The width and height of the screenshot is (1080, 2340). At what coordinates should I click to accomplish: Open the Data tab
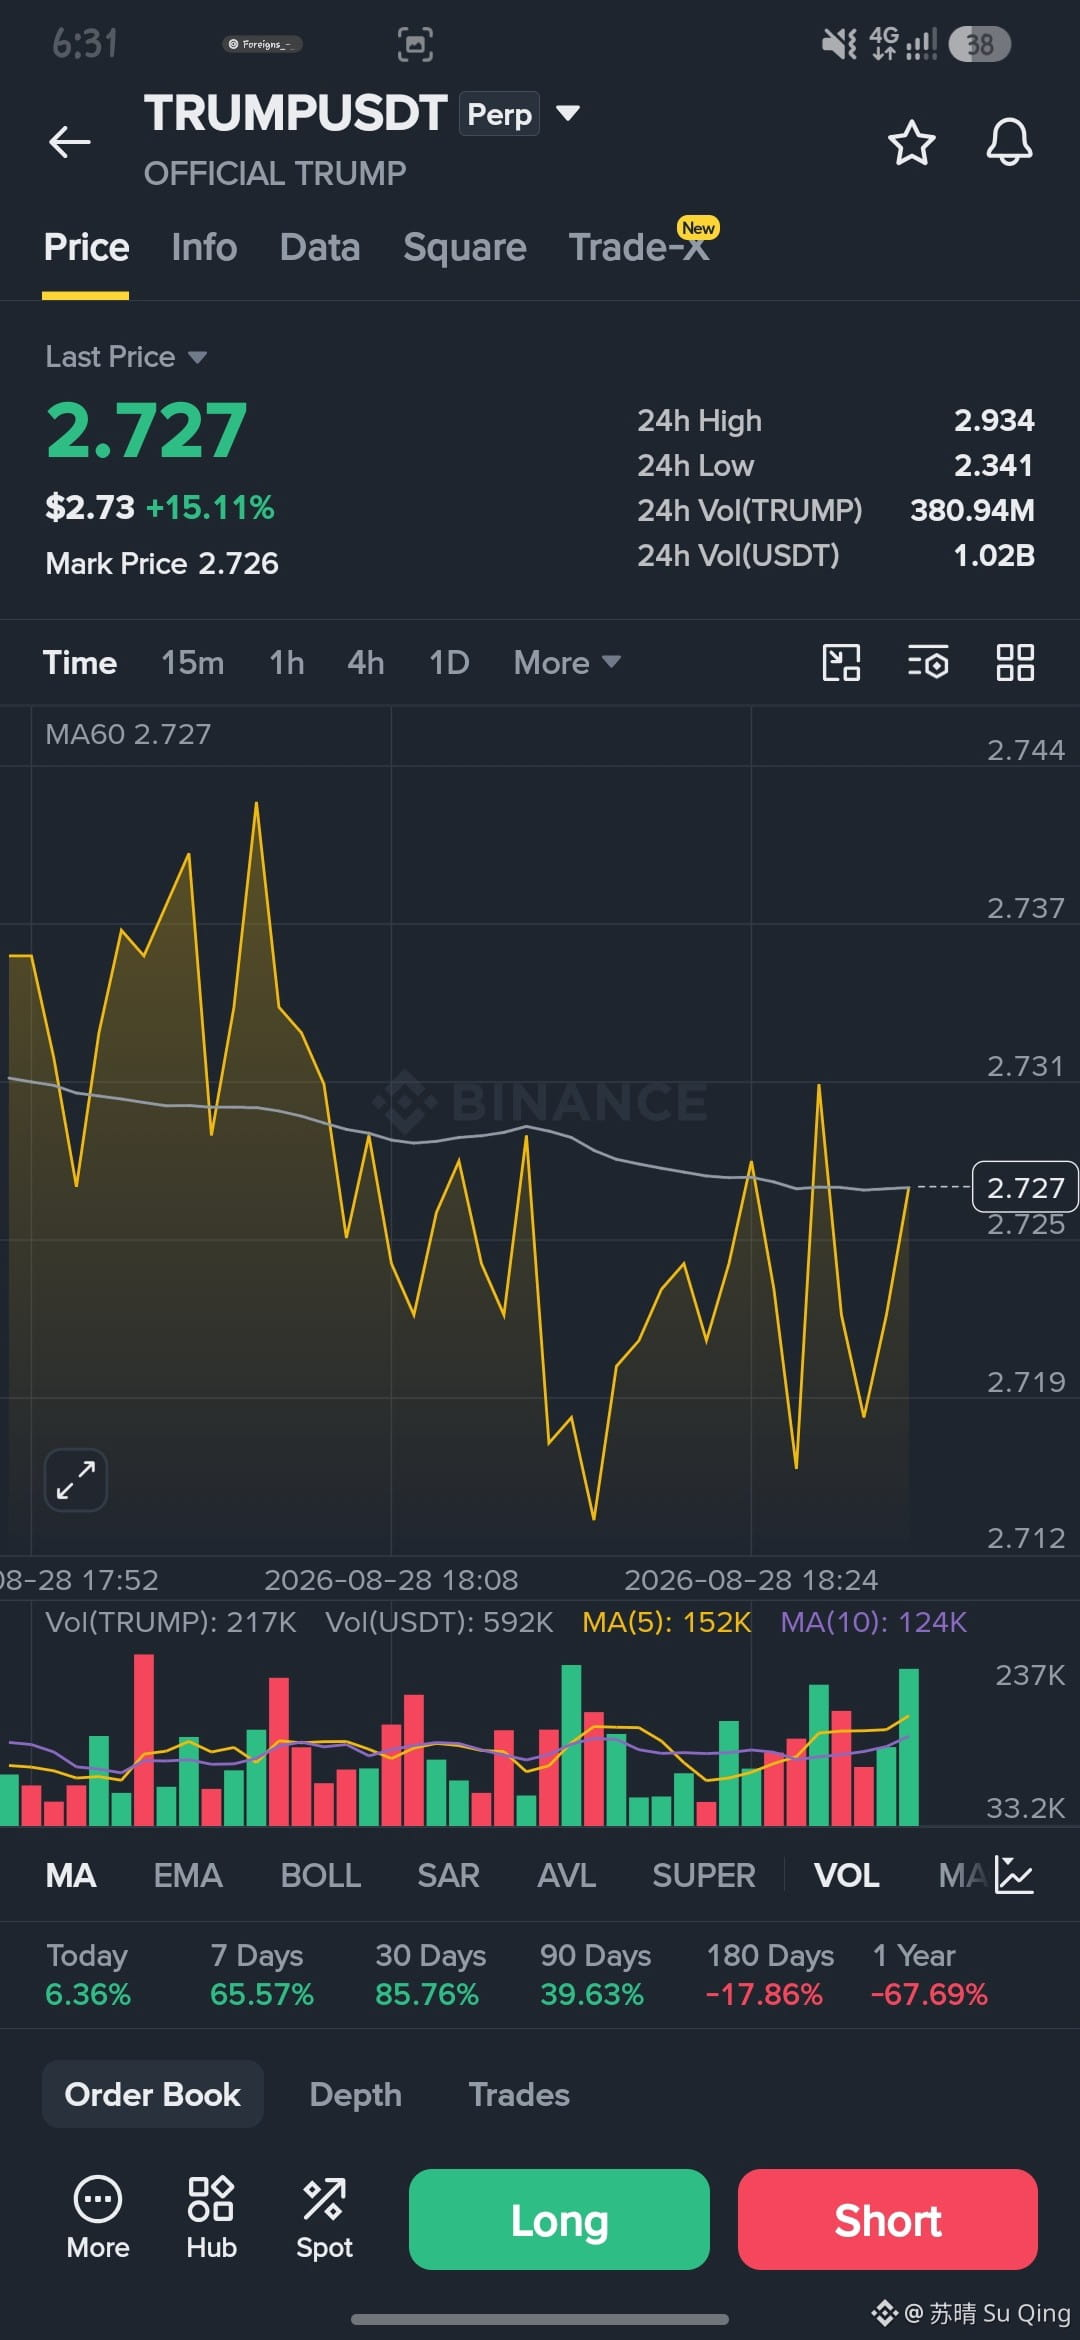point(320,247)
